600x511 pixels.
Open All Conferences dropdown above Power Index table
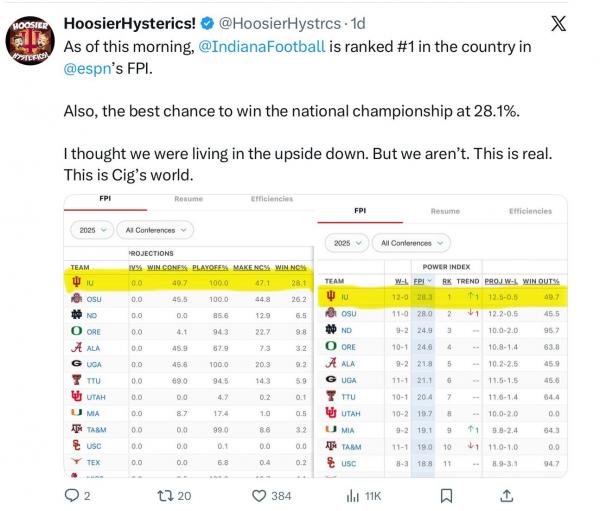click(x=407, y=243)
